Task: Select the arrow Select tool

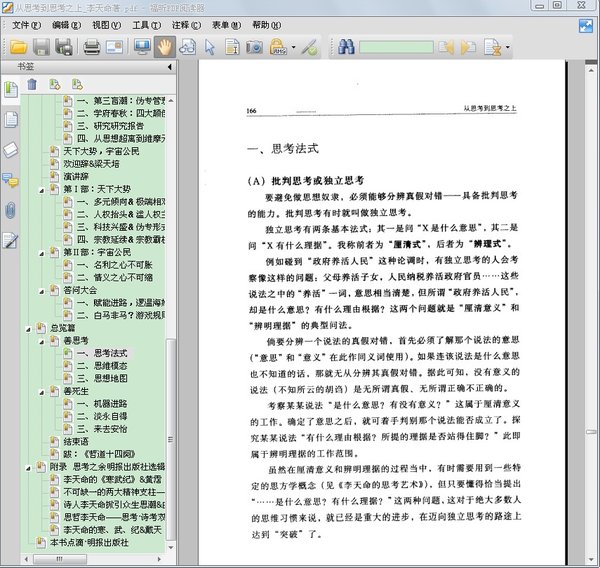Action: pos(209,46)
